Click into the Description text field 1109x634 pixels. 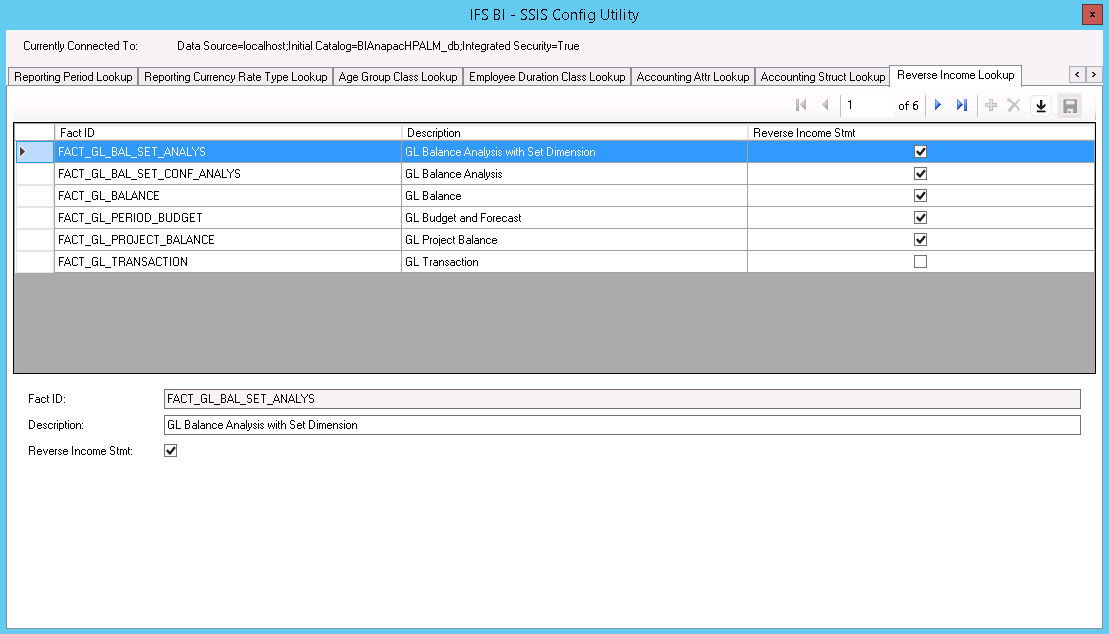(x=621, y=425)
